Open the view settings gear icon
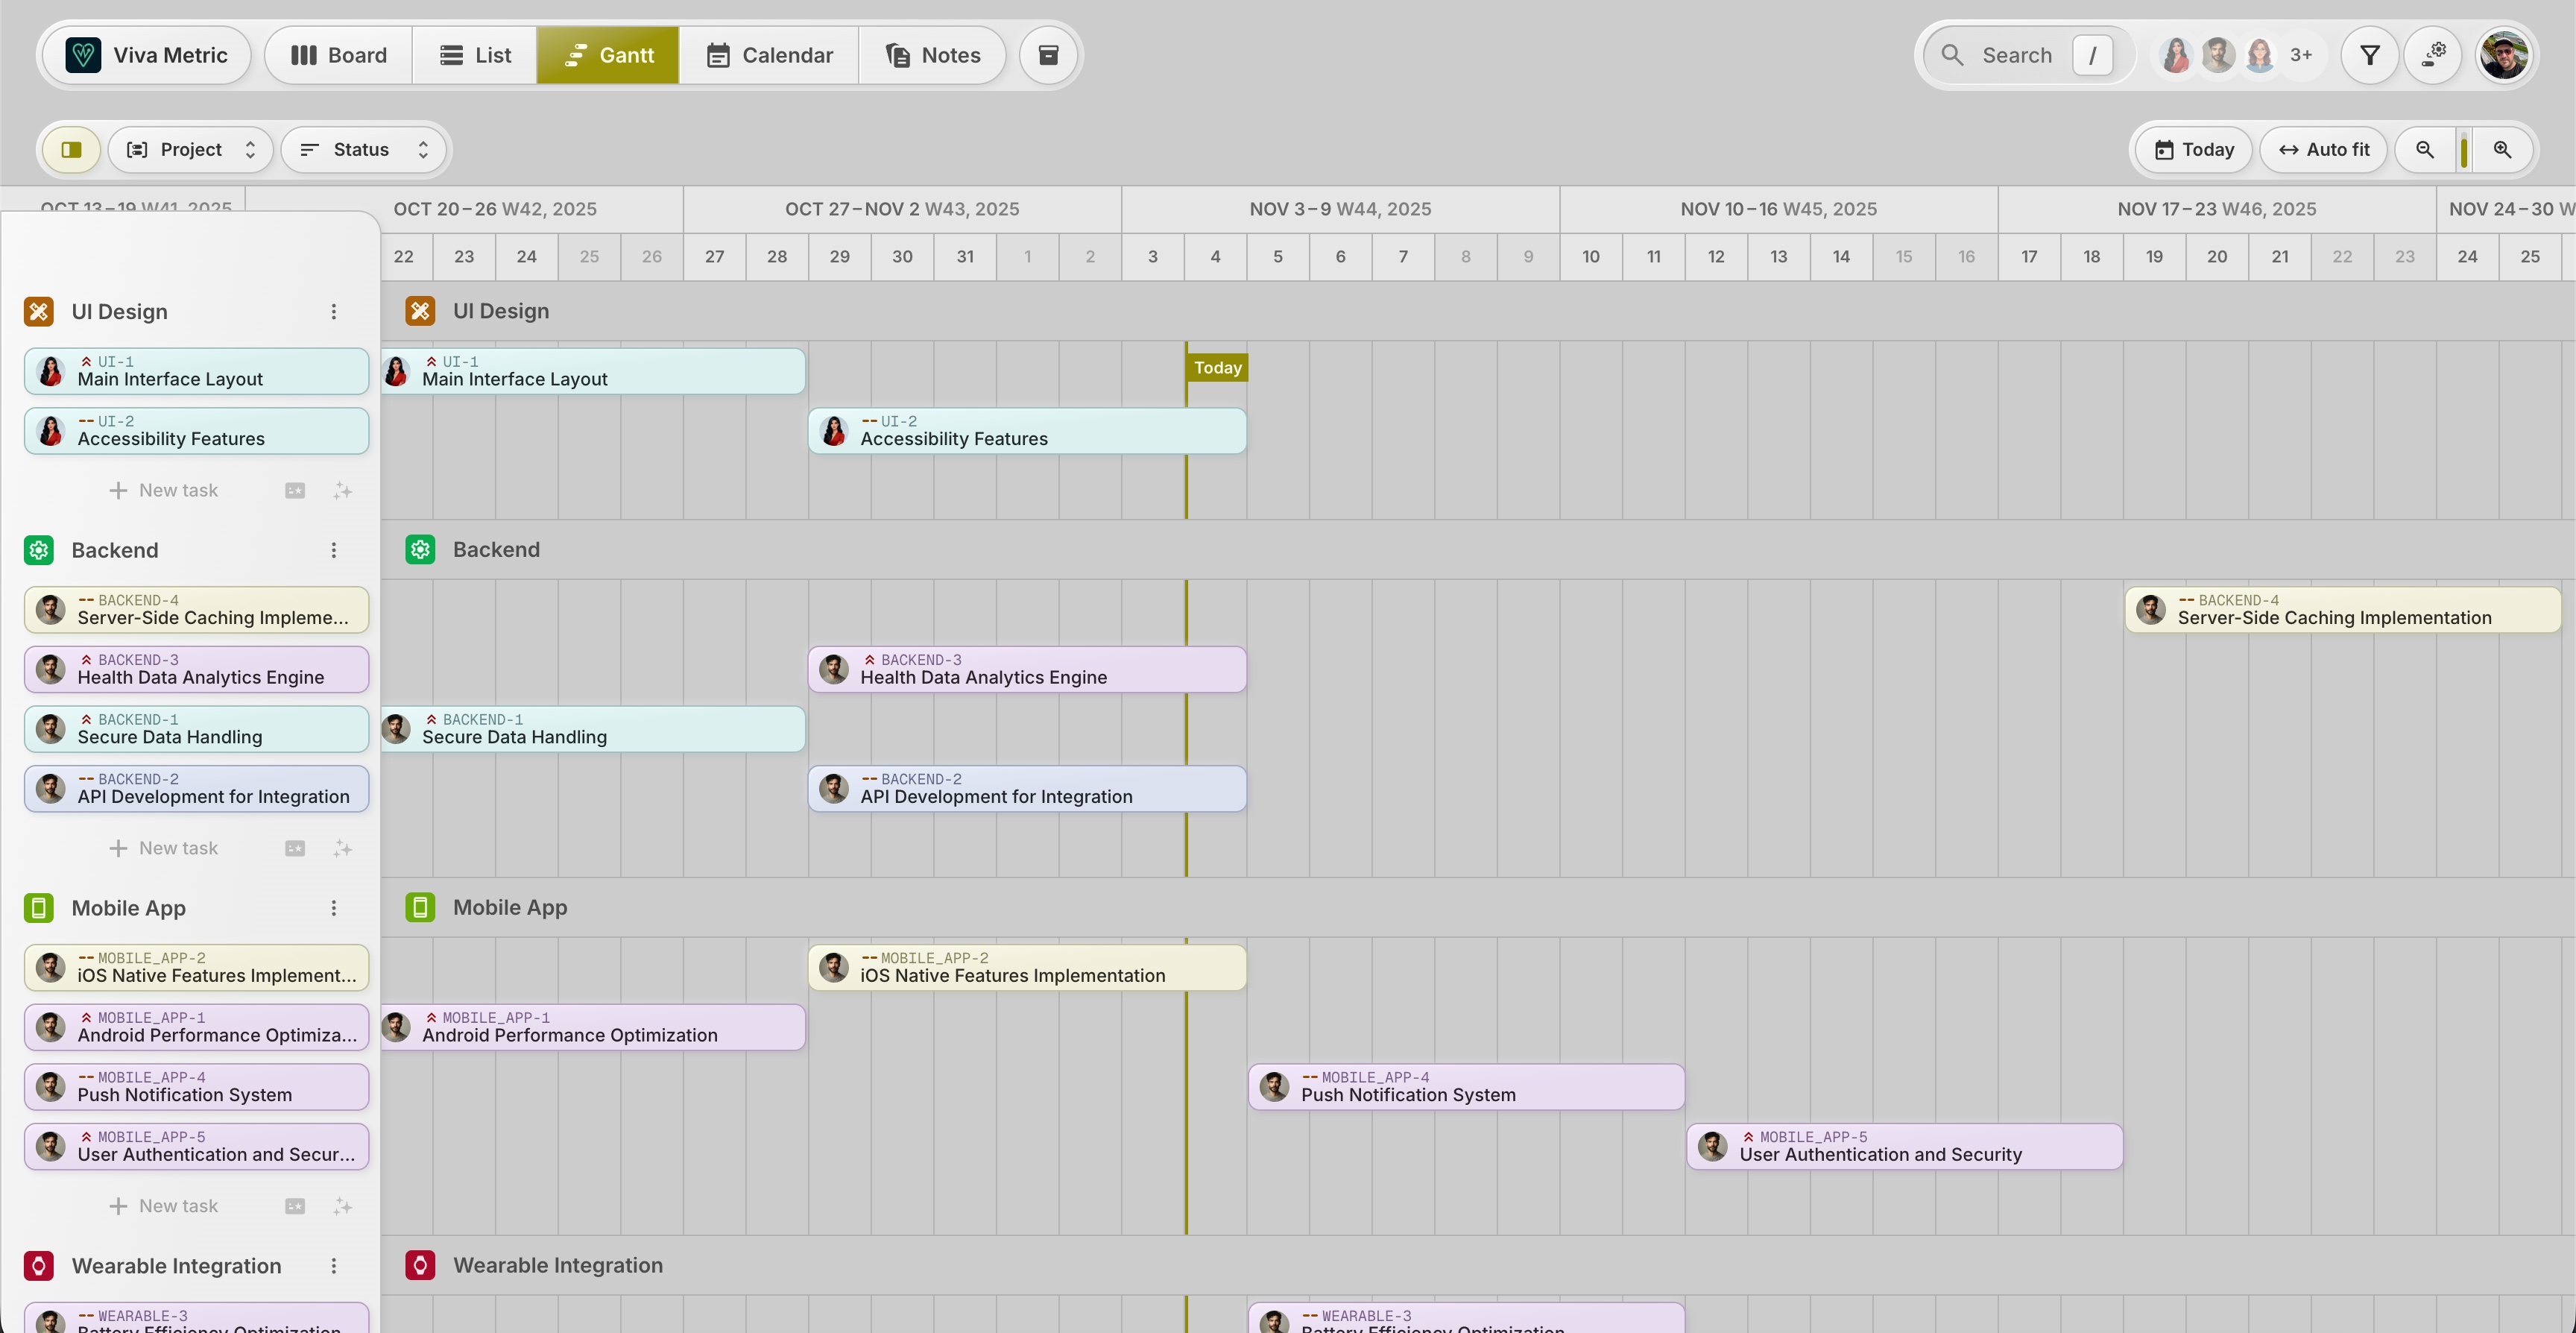 pos(2433,55)
